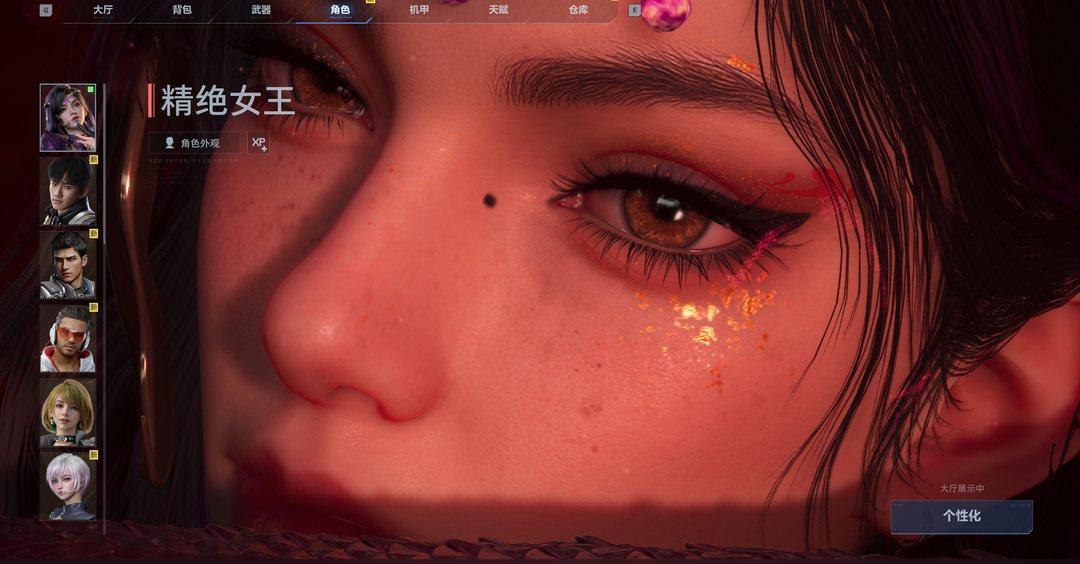Click the E key navigation icon
Image resolution: width=1080 pixels, height=564 pixels.
pos(634,10)
